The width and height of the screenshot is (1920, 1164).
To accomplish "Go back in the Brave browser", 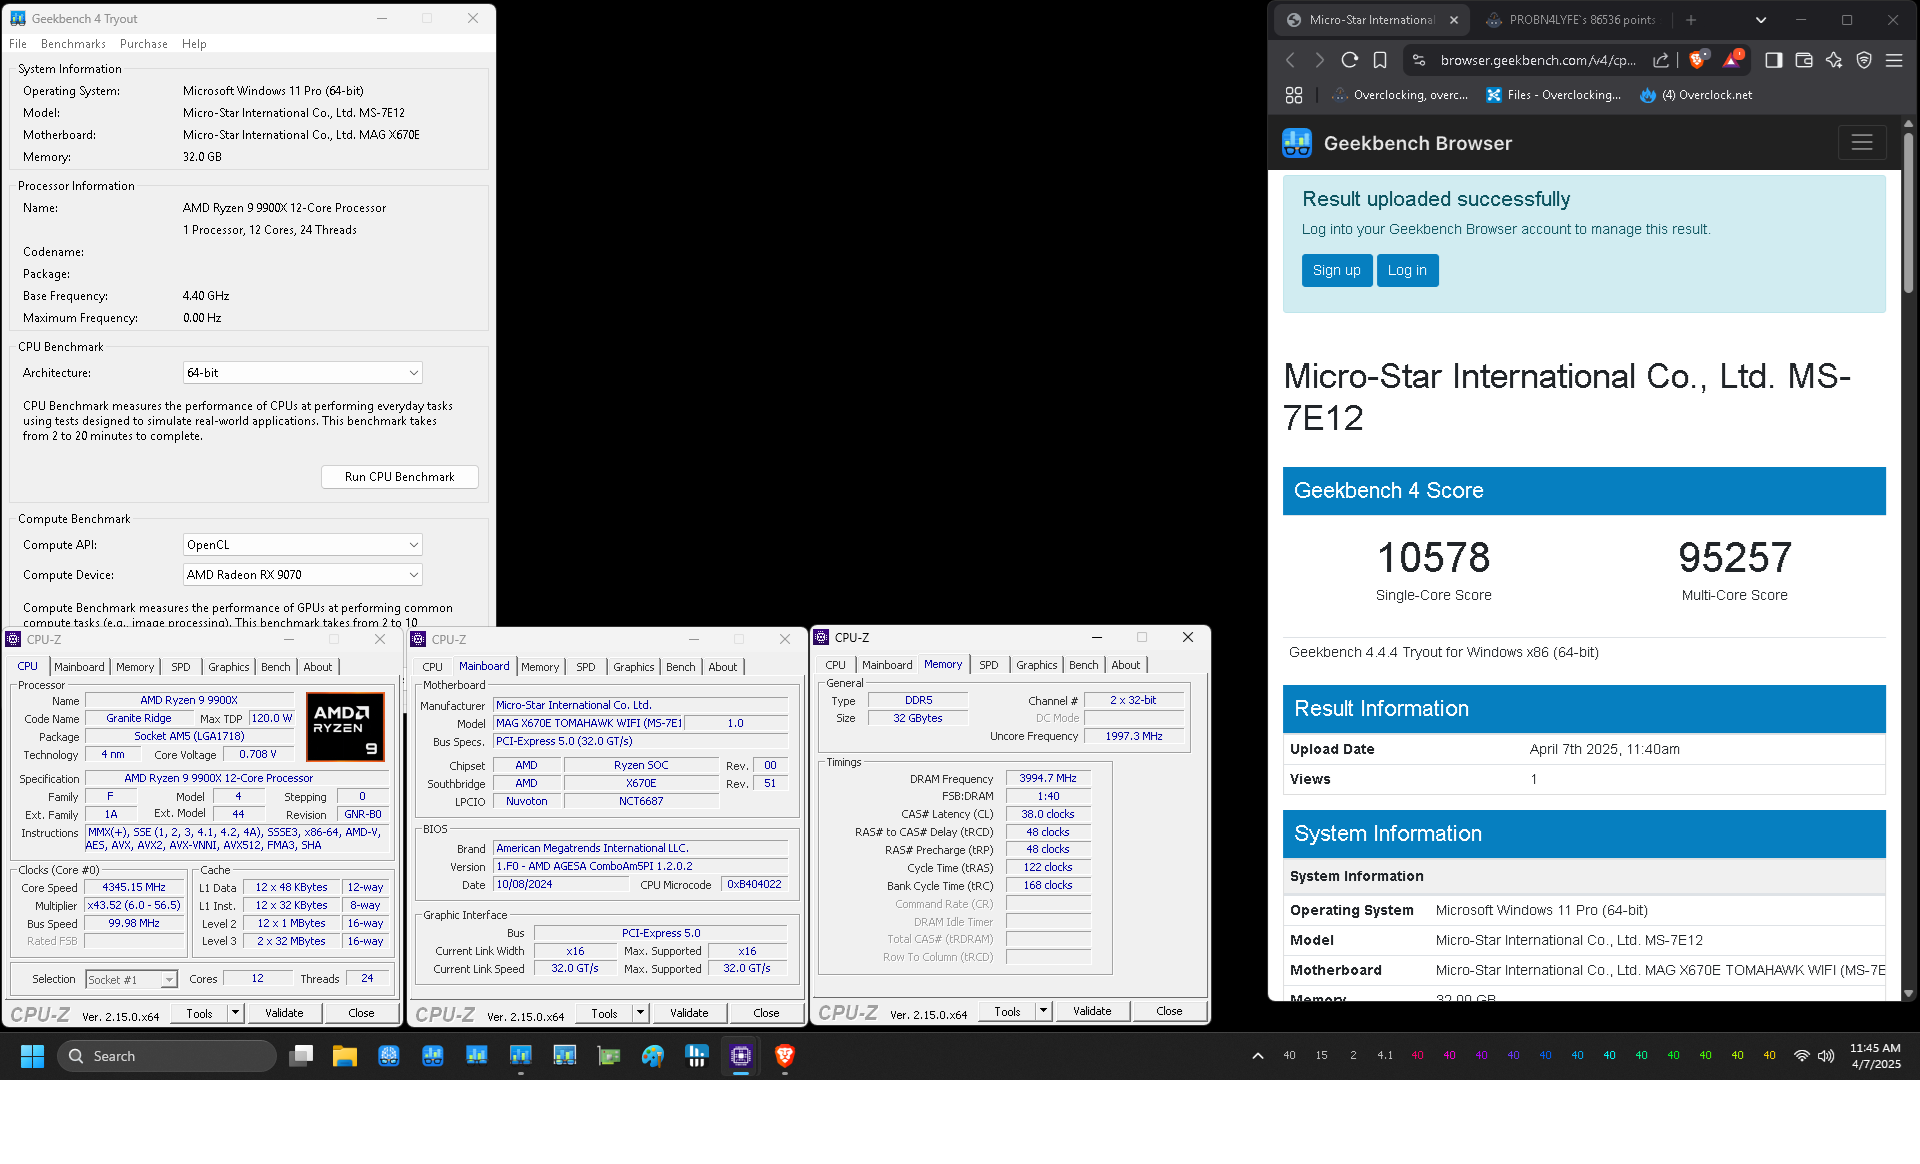I will pyautogui.click(x=1290, y=61).
